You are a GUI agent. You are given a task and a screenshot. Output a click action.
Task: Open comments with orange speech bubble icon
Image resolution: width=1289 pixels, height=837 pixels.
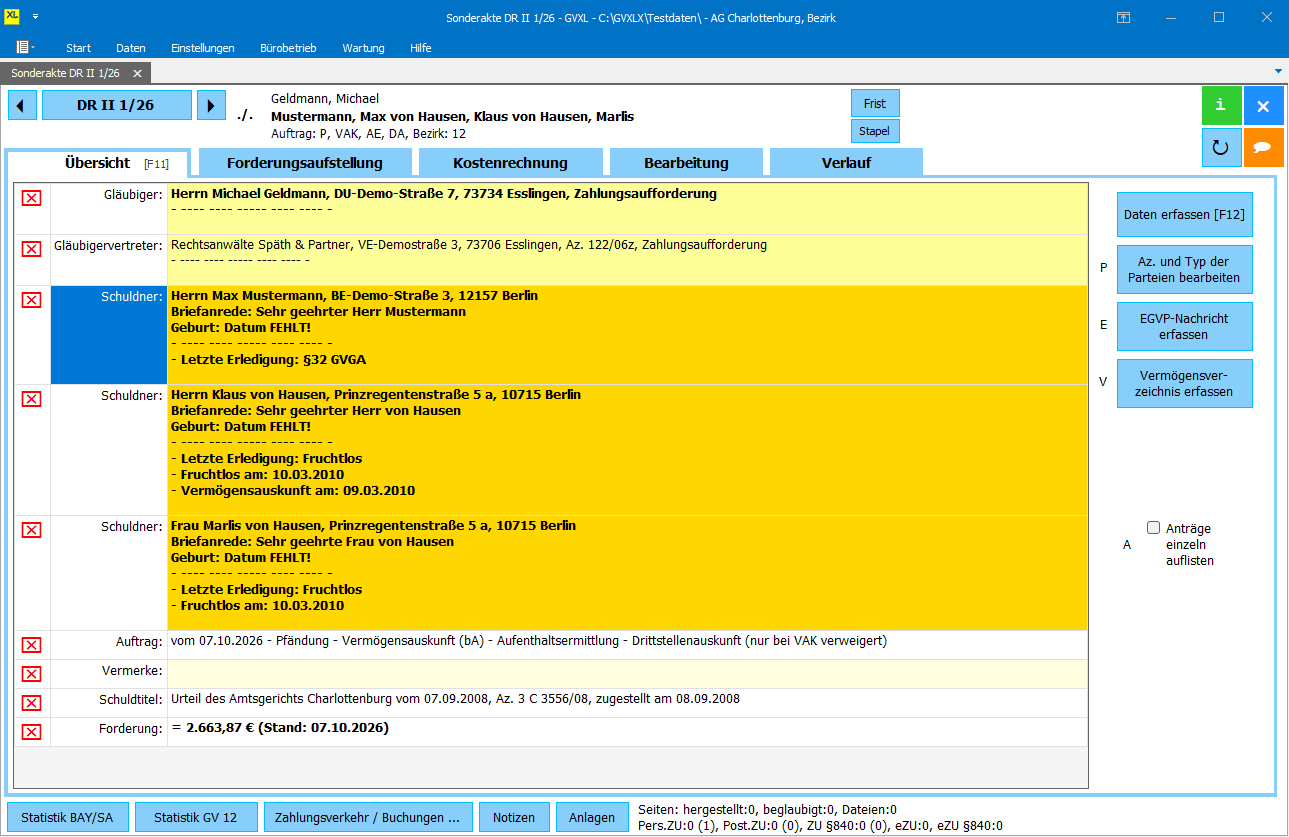click(1264, 148)
